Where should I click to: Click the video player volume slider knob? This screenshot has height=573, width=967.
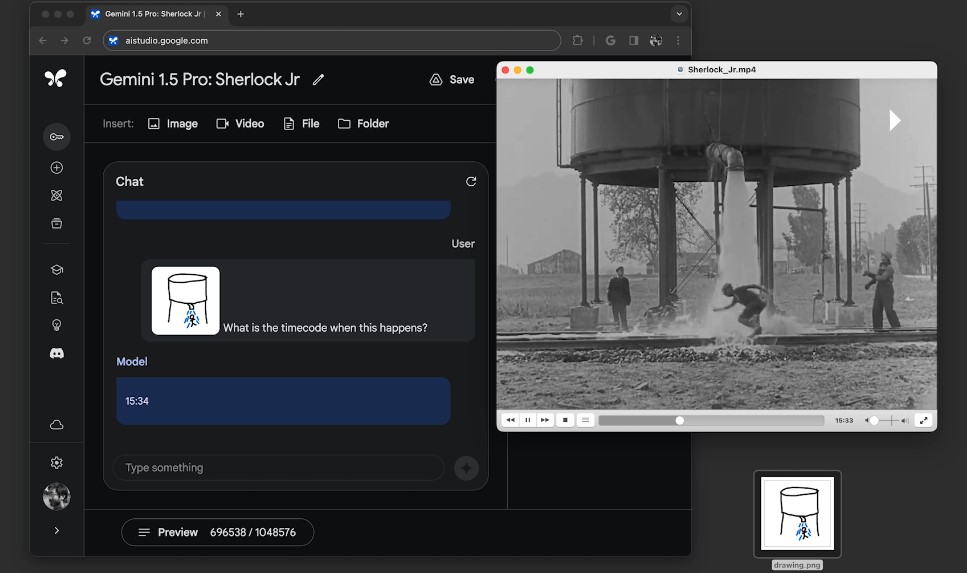[874, 421]
